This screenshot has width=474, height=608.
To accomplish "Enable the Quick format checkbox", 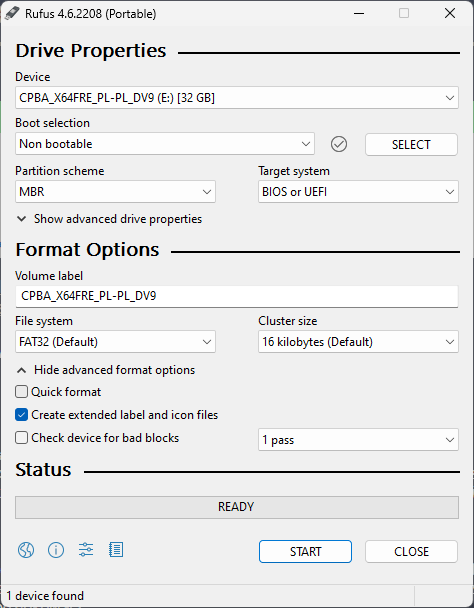I will coord(21,392).
